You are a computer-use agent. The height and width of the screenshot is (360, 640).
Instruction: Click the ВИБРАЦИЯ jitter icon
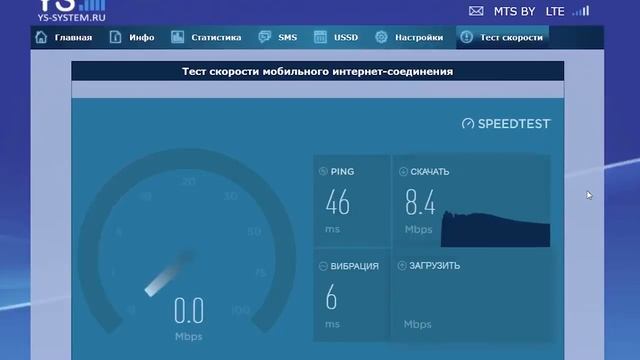click(x=323, y=266)
